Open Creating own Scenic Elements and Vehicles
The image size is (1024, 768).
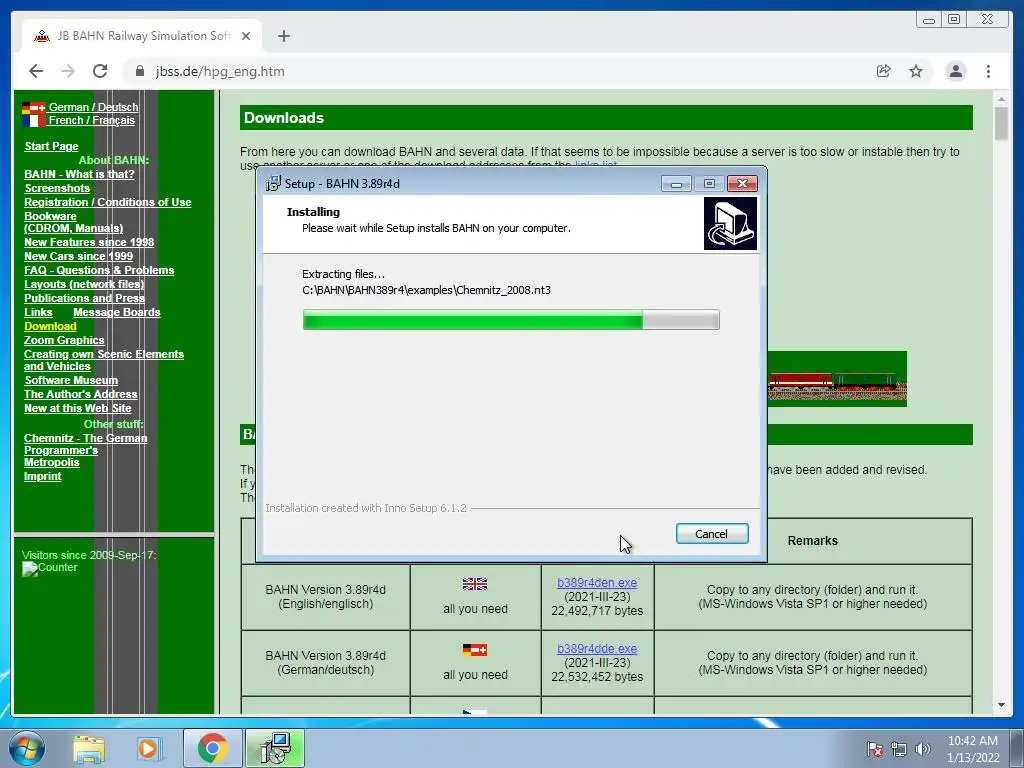[x=104, y=360]
